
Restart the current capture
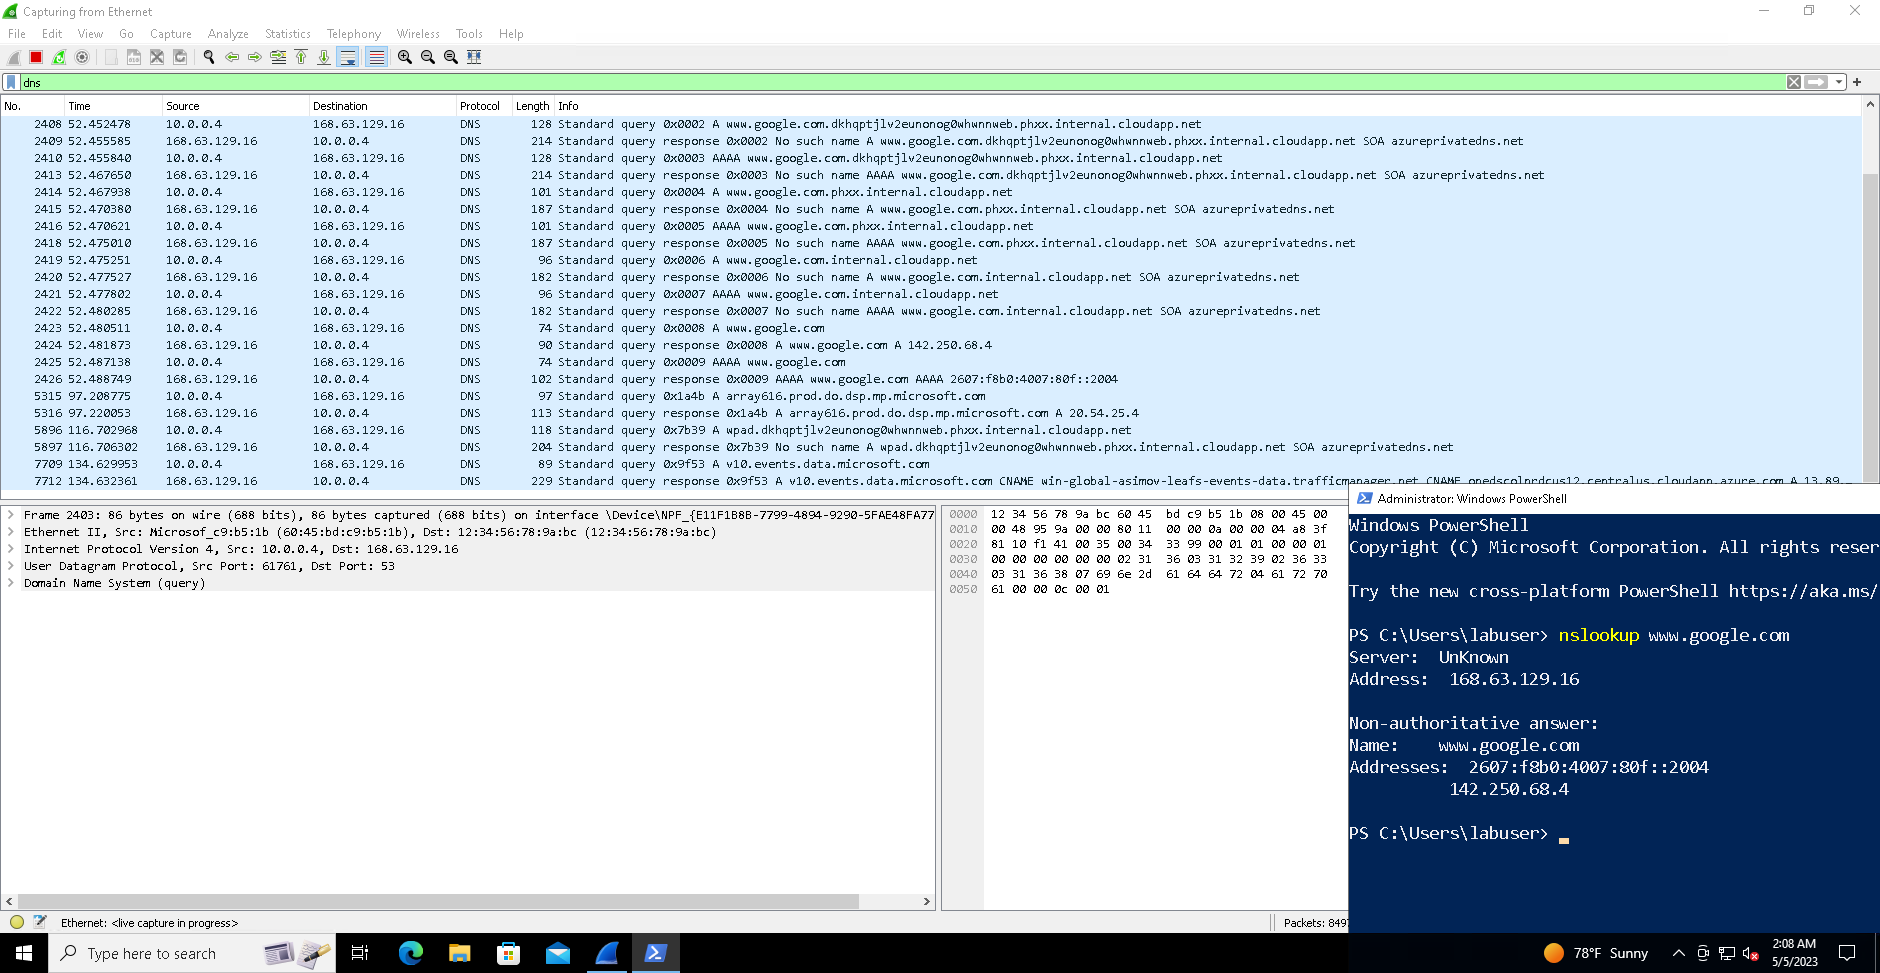click(58, 57)
